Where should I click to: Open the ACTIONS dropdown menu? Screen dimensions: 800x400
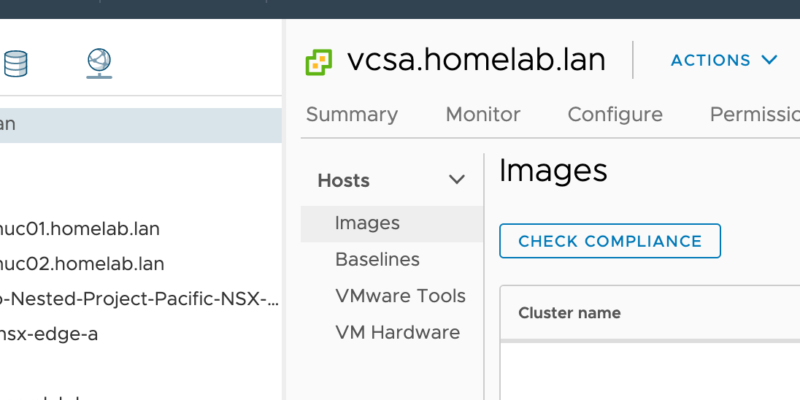tap(724, 60)
